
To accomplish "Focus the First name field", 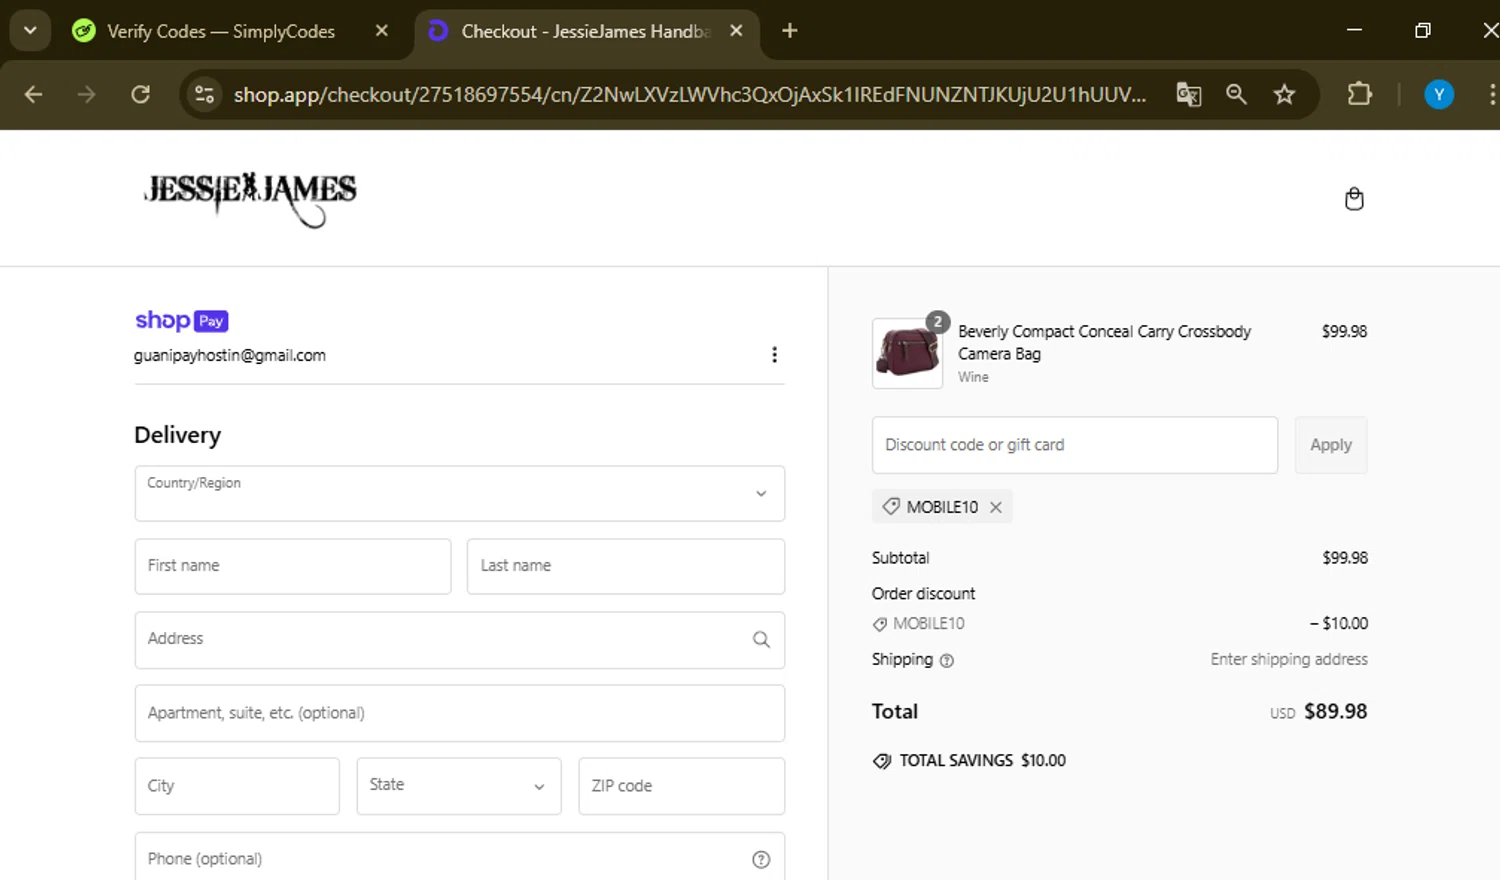I will click(293, 566).
